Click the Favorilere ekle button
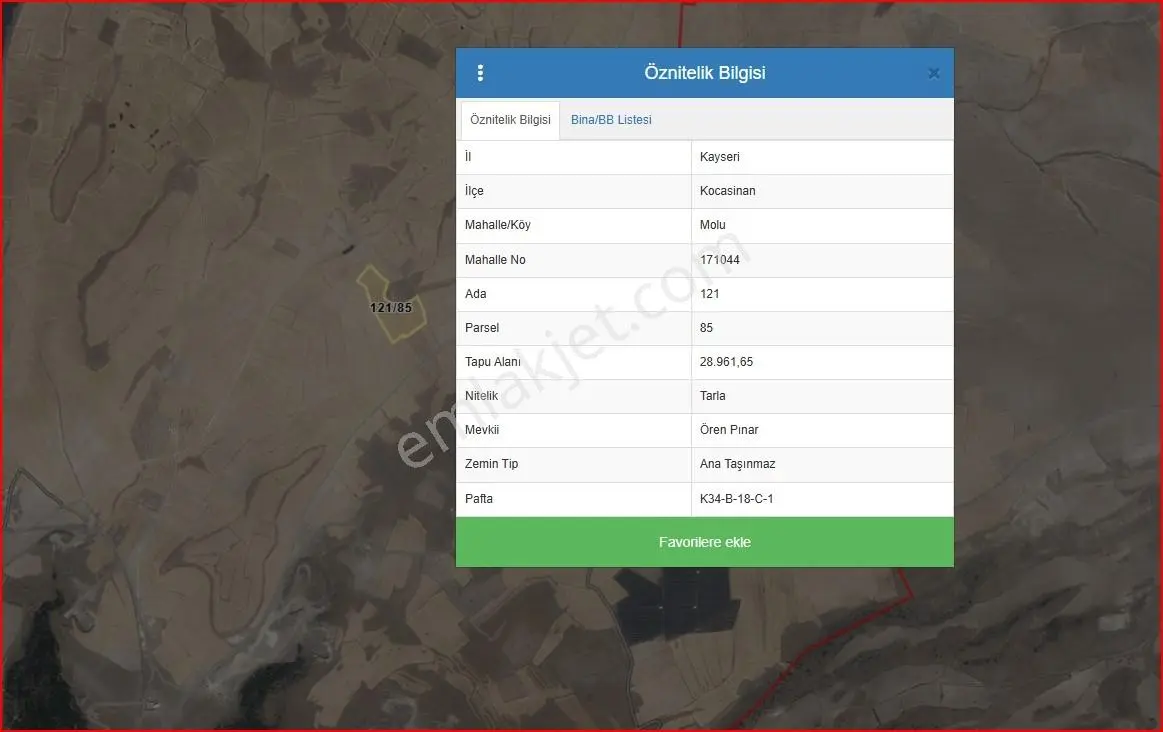The image size is (1163, 732). [x=705, y=542]
